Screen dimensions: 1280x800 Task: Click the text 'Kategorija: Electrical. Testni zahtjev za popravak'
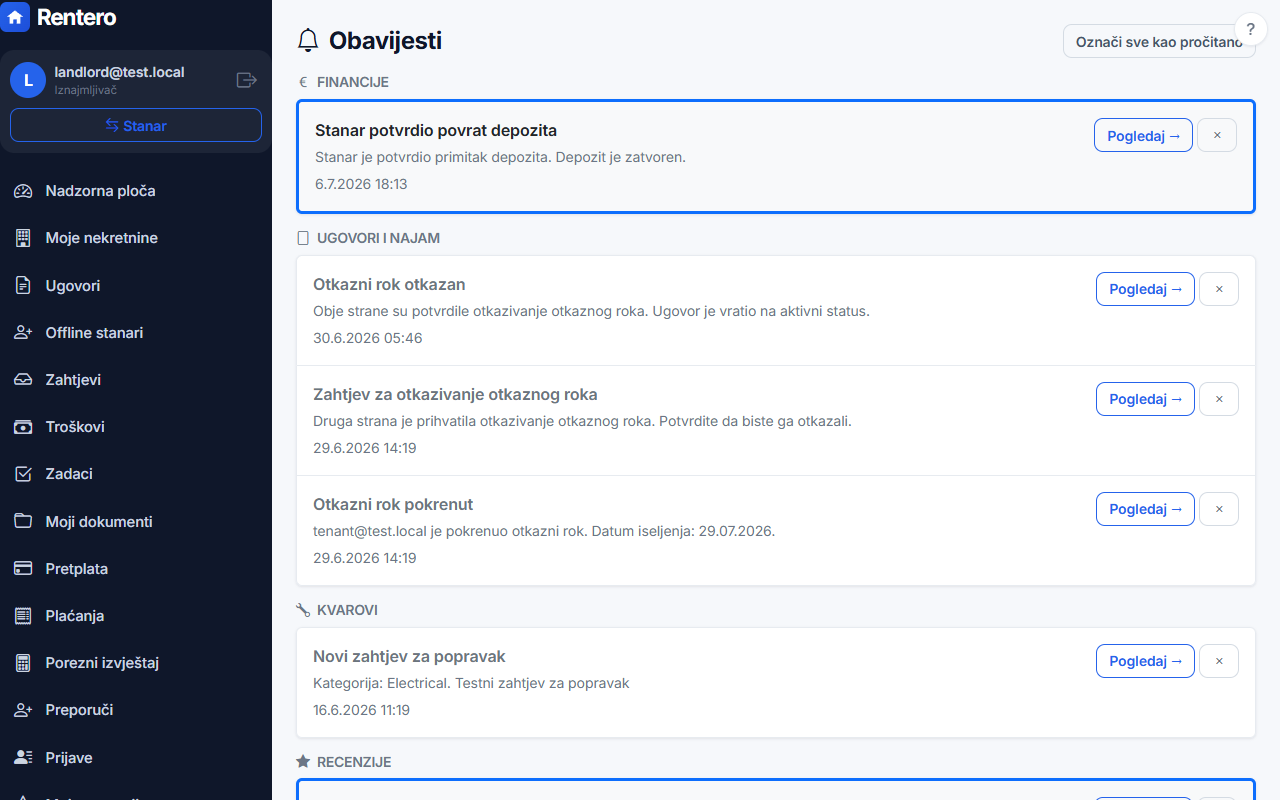[471, 683]
